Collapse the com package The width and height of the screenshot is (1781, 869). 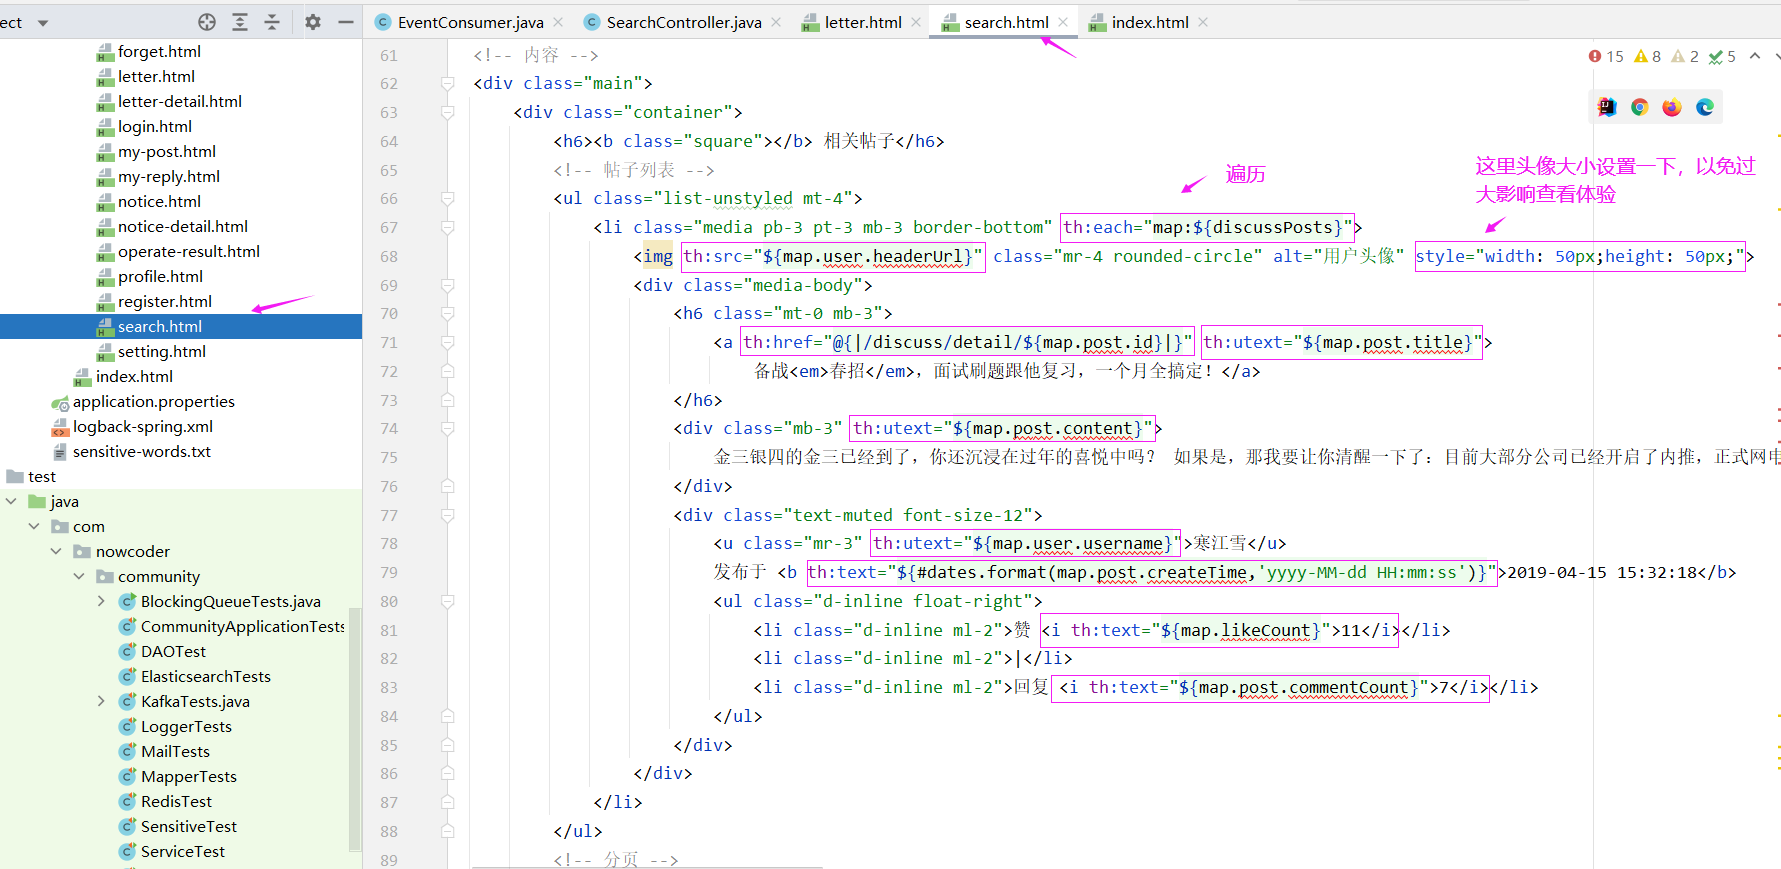[35, 526]
